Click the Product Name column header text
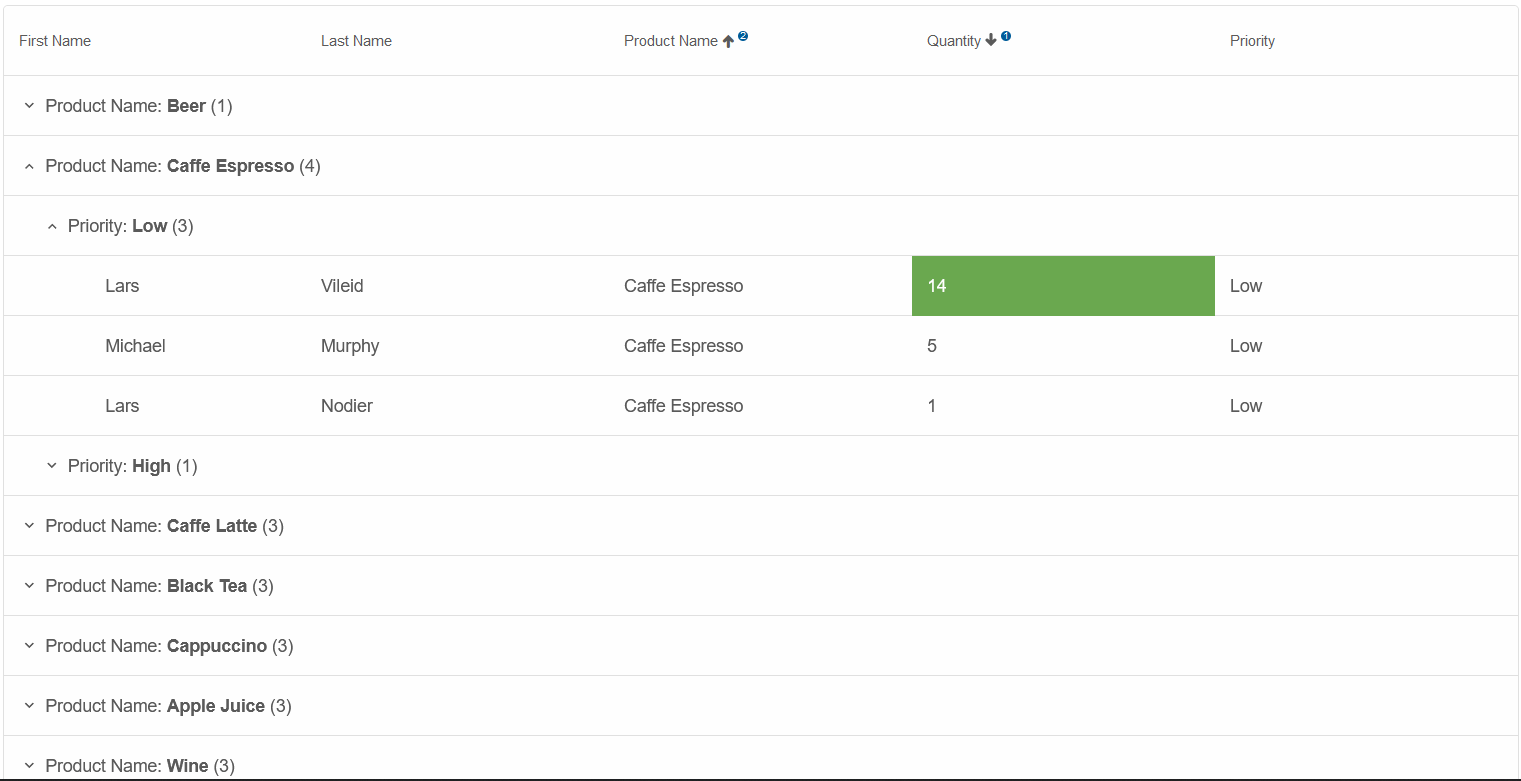 pyautogui.click(x=670, y=41)
